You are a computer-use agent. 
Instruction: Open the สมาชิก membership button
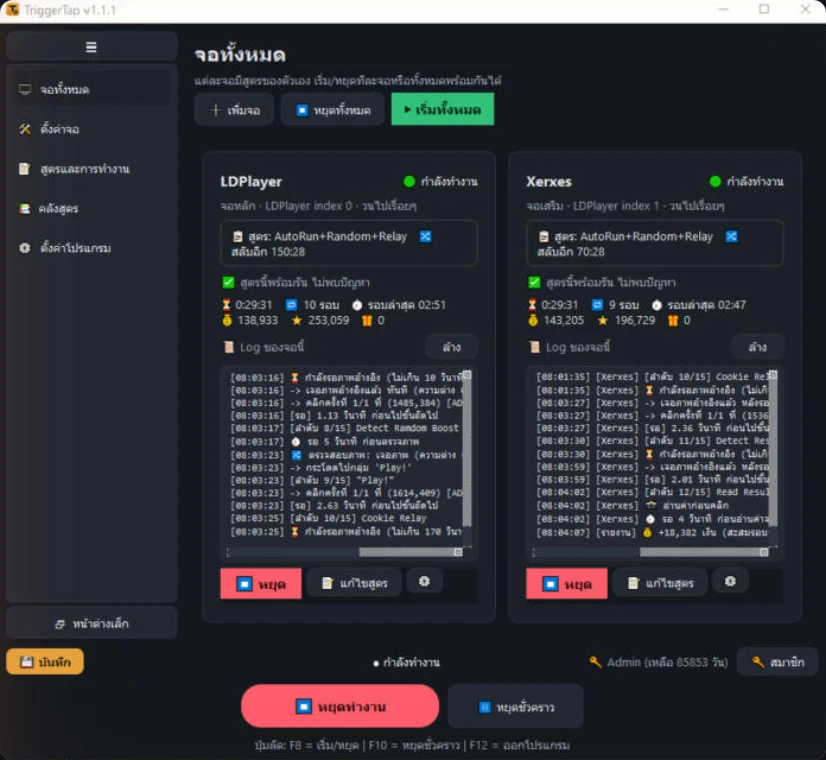tap(778, 662)
